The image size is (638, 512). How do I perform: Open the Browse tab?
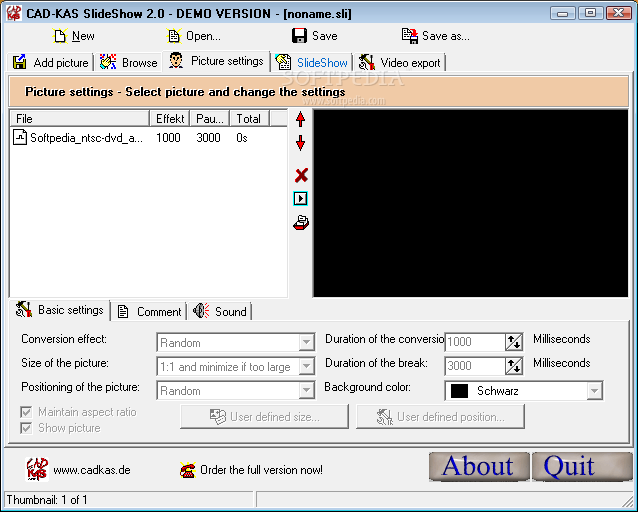(x=128, y=63)
